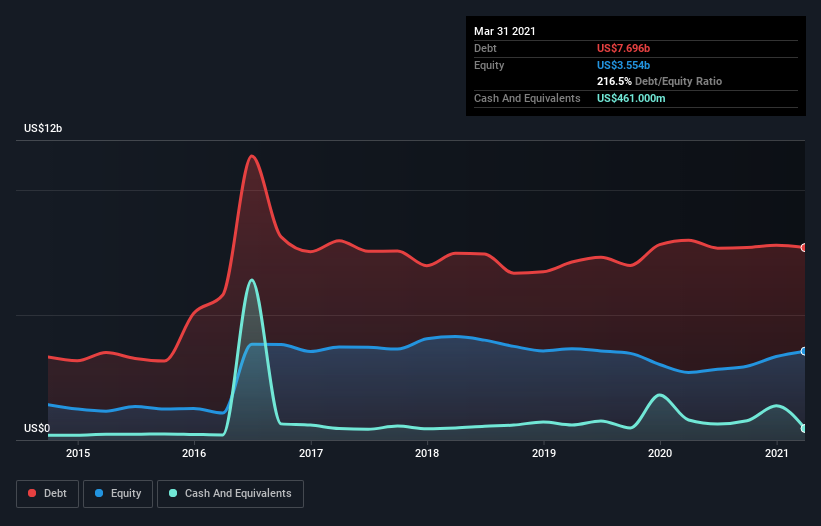Click the Debt label in tooltip
The width and height of the screenshot is (821, 526).
(485, 48)
